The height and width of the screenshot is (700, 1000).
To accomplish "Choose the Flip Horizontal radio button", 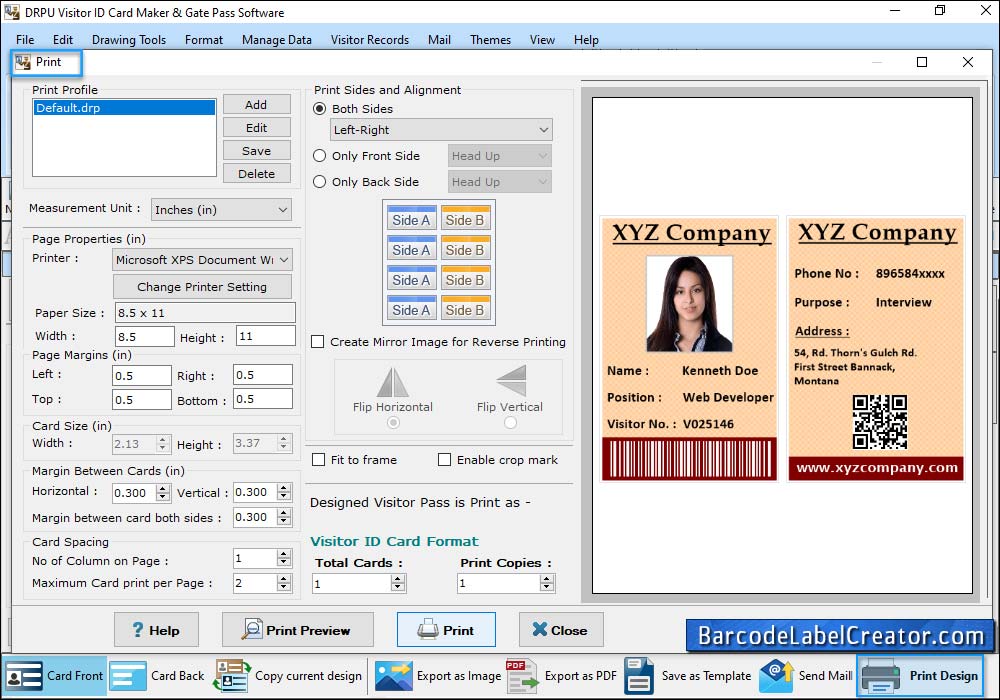I will pyautogui.click(x=393, y=422).
